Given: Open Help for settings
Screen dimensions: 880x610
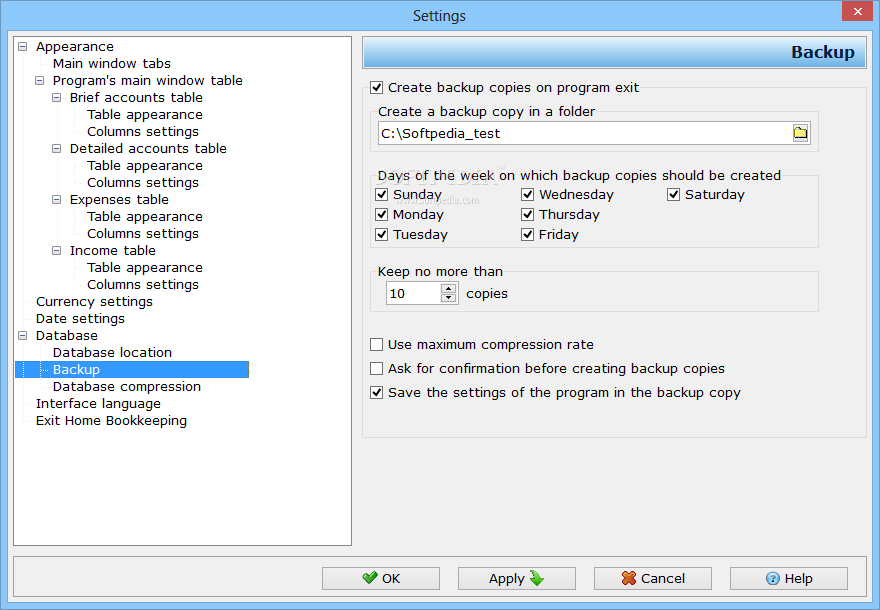Looking at the screenshot, I should [x=789, y=578].
